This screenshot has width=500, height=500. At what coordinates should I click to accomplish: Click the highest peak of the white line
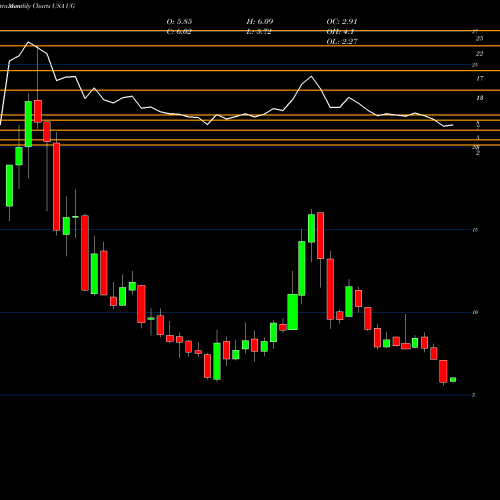pos(28,42)
